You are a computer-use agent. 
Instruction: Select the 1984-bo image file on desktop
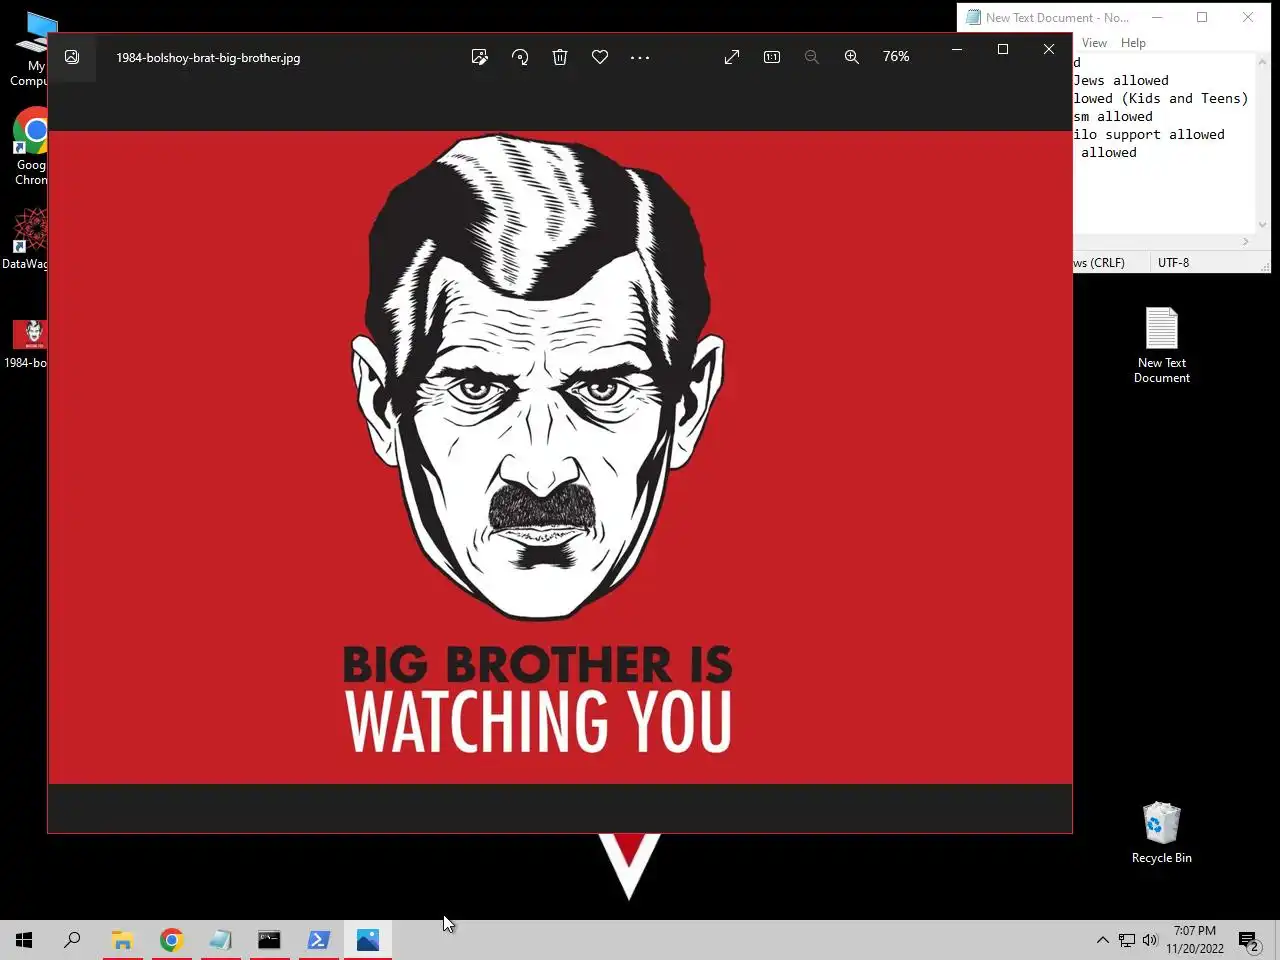pyautogui.click(x=27, y=344)
